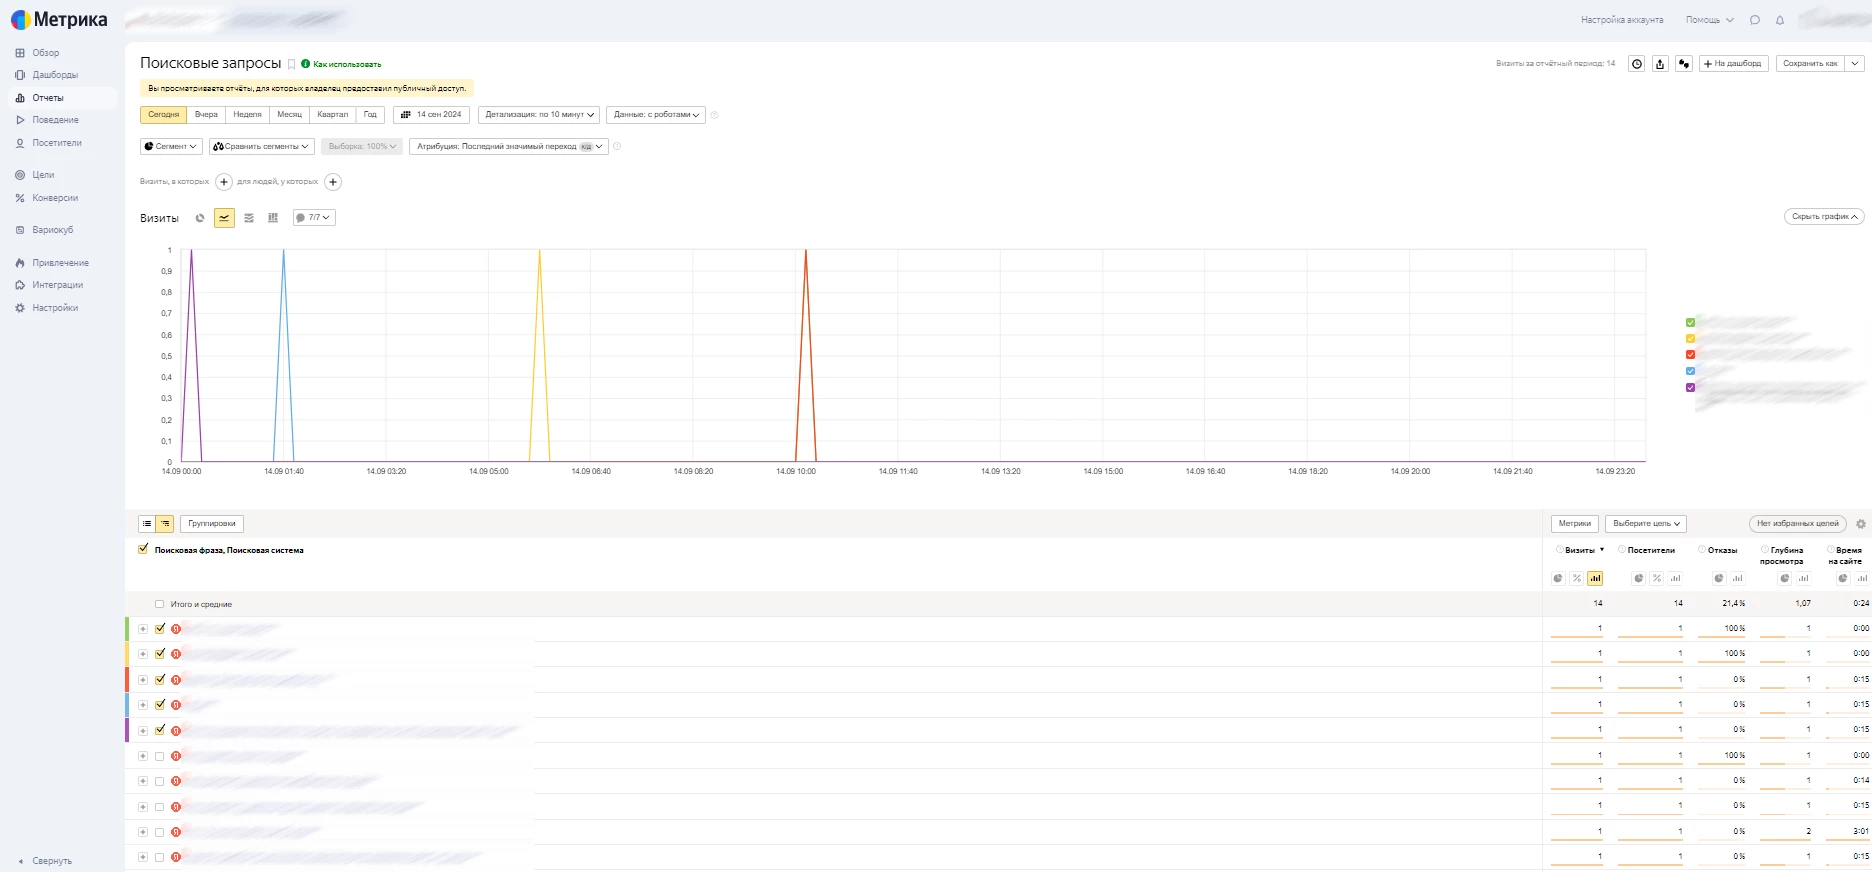Click the Скрыть график button
The height and width of the screenshot is (872, 1872).
tap(1824, 217)
